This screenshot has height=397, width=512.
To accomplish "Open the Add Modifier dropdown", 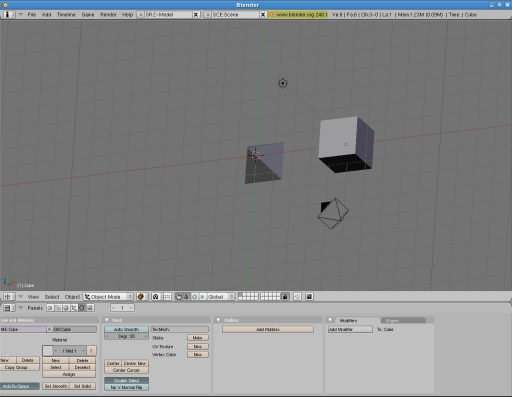I will tap(350, 329).
